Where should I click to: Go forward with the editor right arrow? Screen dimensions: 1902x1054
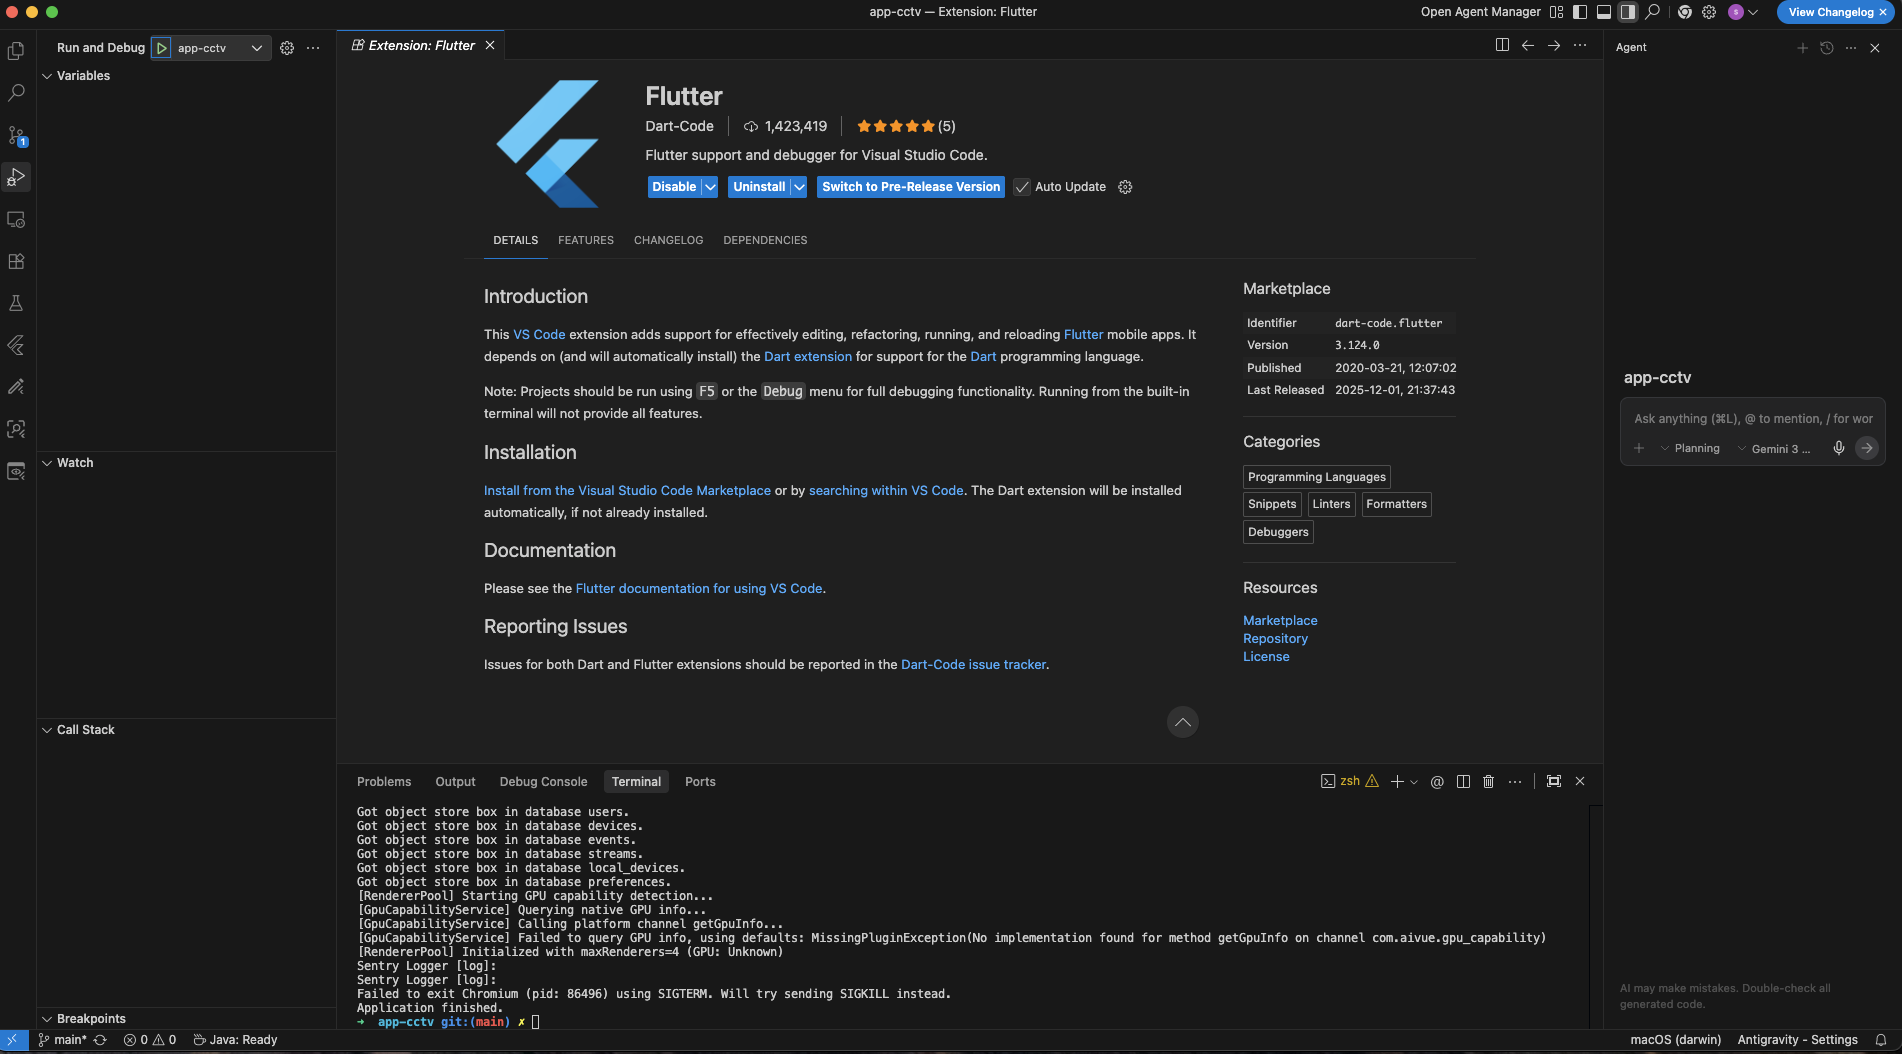[x=1554, y=45]
